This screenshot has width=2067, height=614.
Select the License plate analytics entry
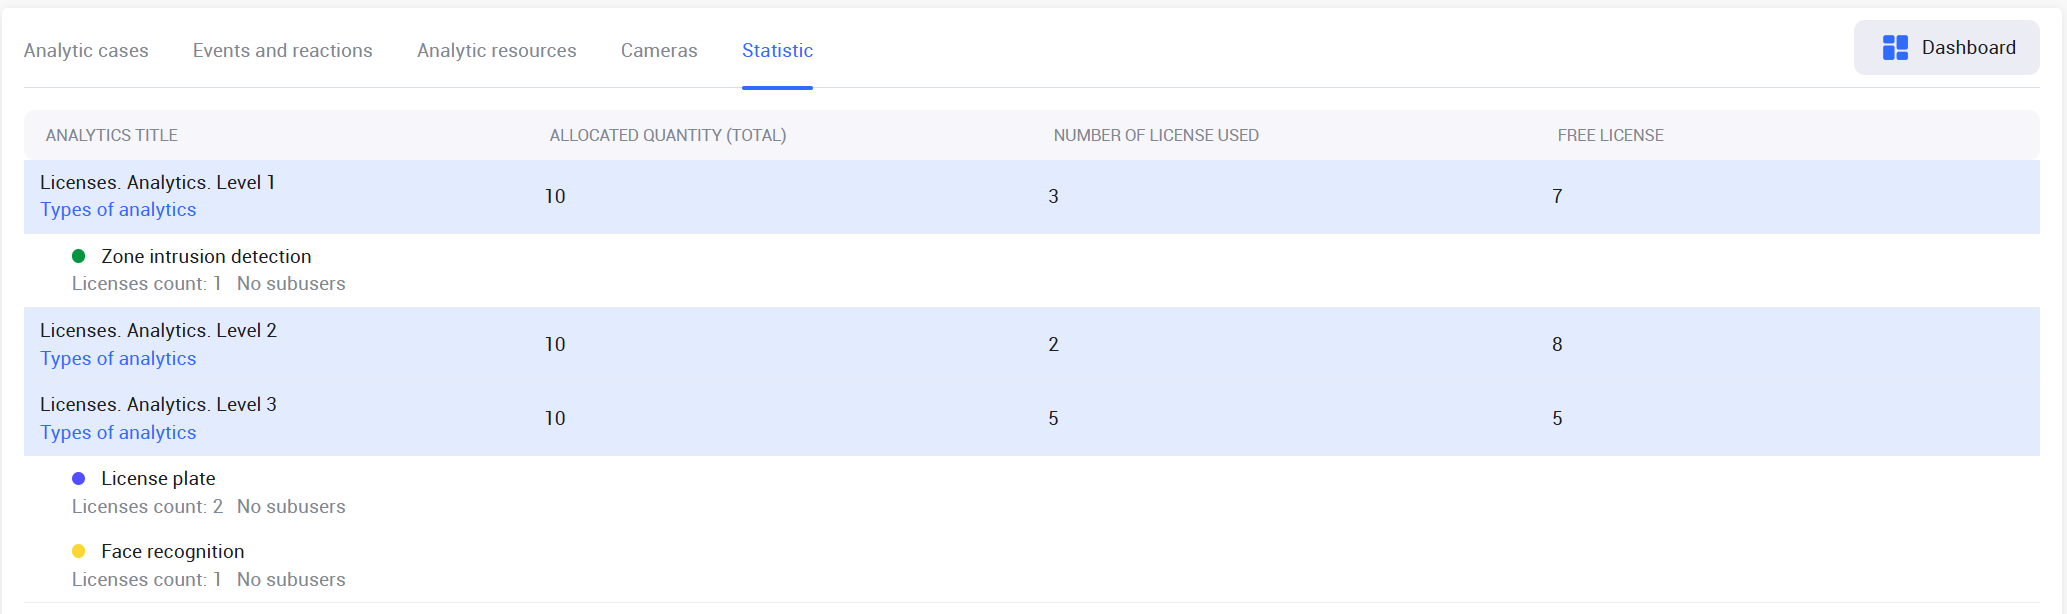[x=158, y=479]
